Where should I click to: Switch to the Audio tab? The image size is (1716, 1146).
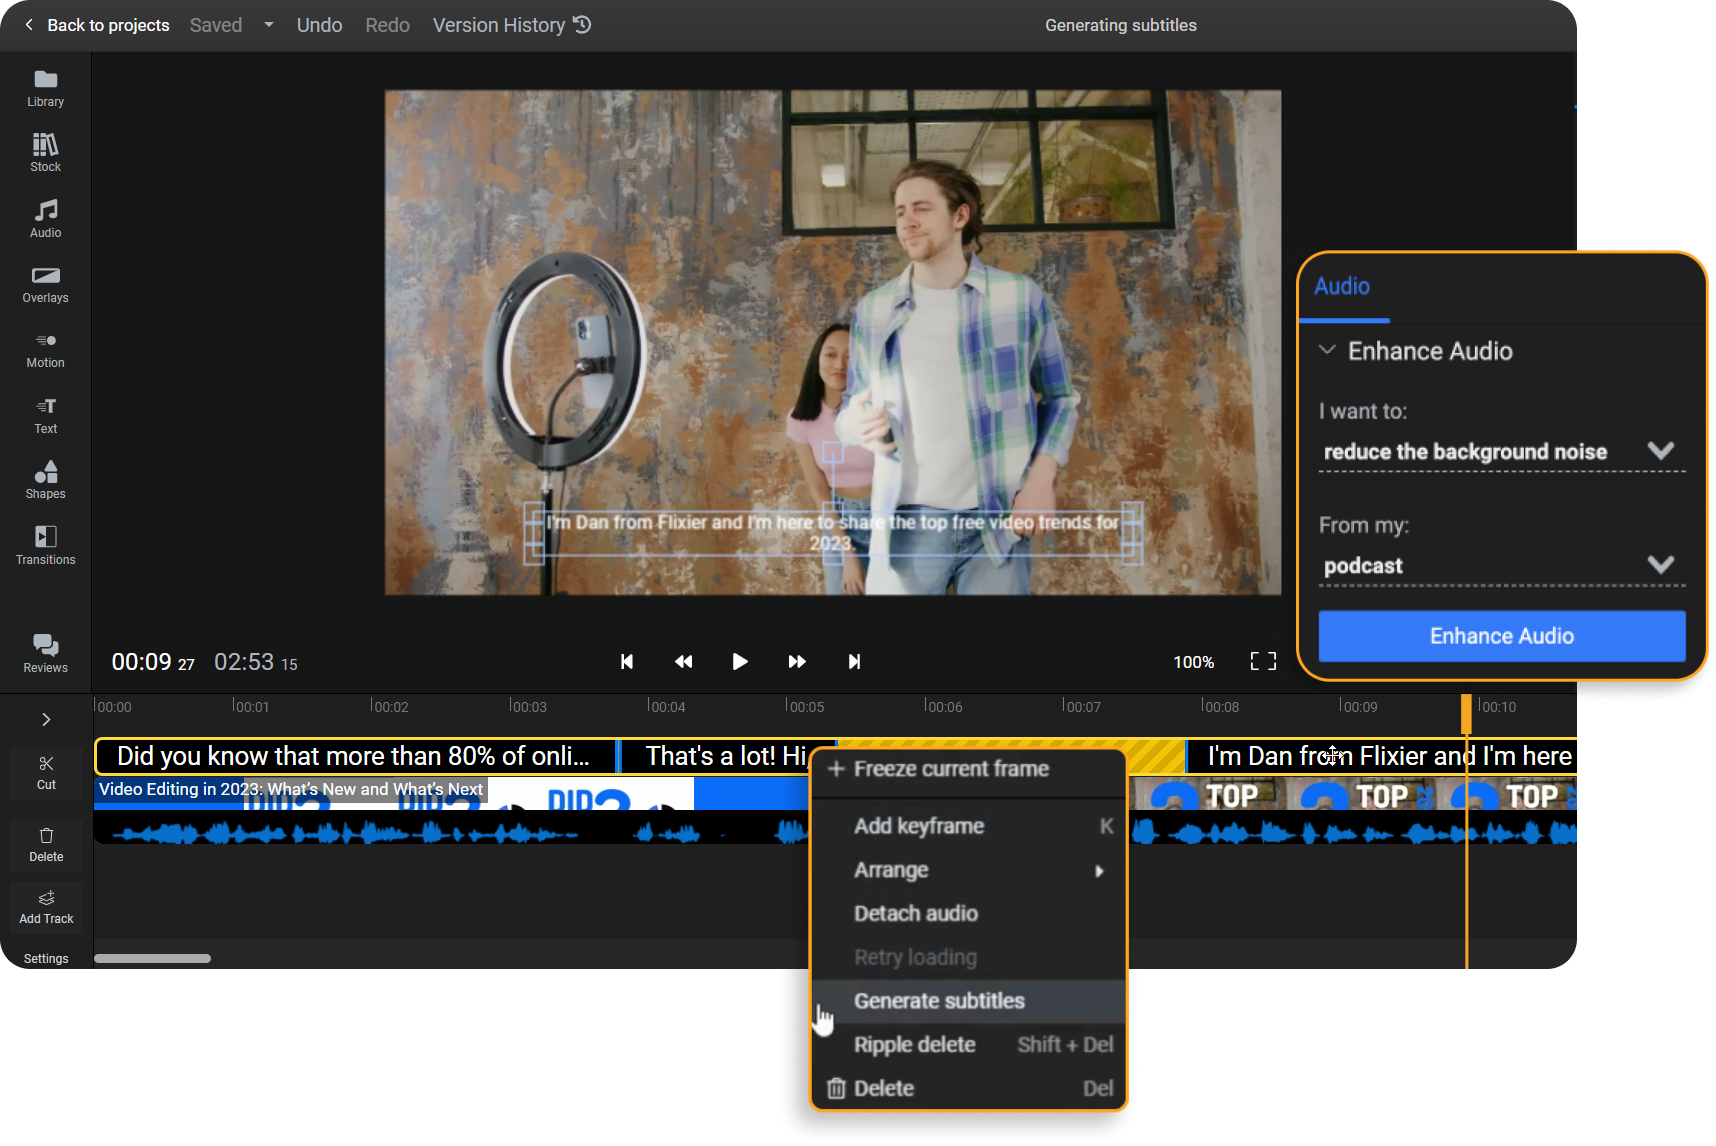(1342, 287)
